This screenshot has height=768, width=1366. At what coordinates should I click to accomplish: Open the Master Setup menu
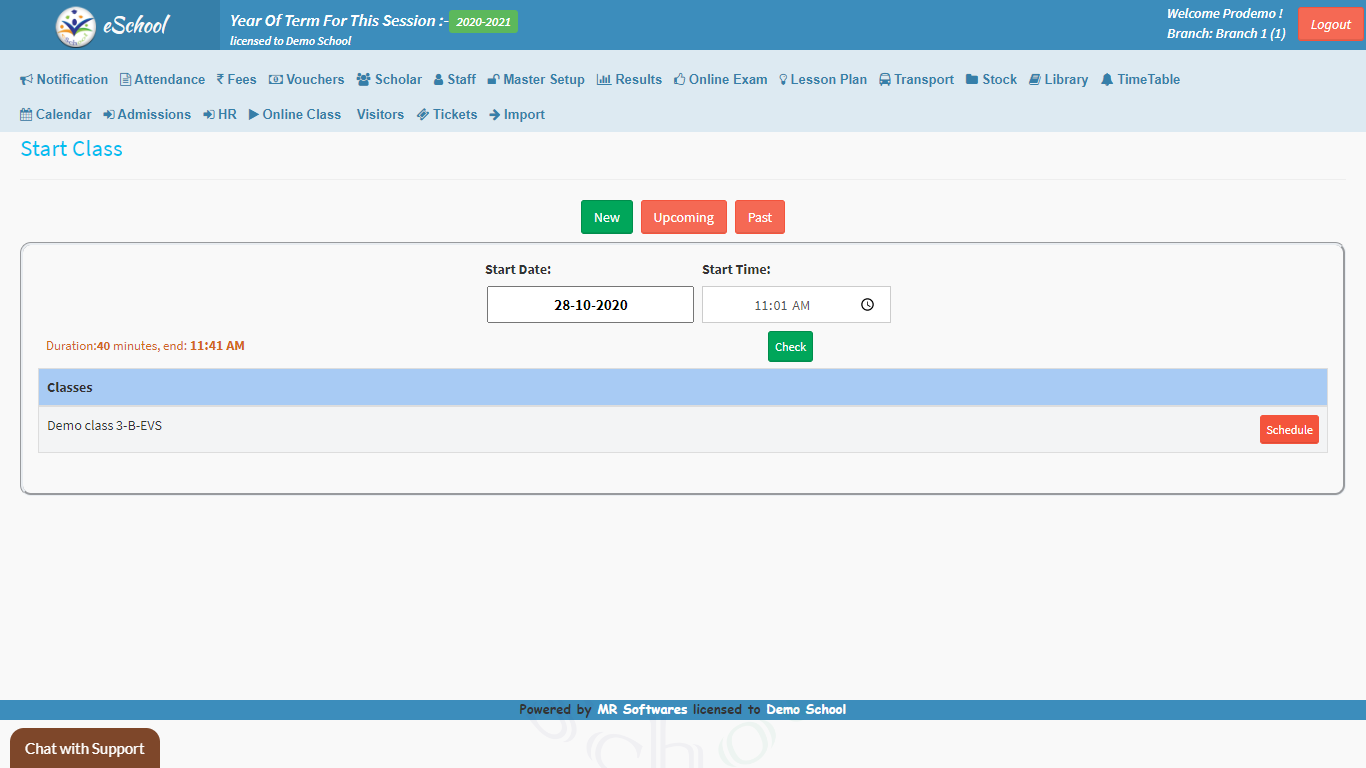pyautogui.click(x=536, y=80)
